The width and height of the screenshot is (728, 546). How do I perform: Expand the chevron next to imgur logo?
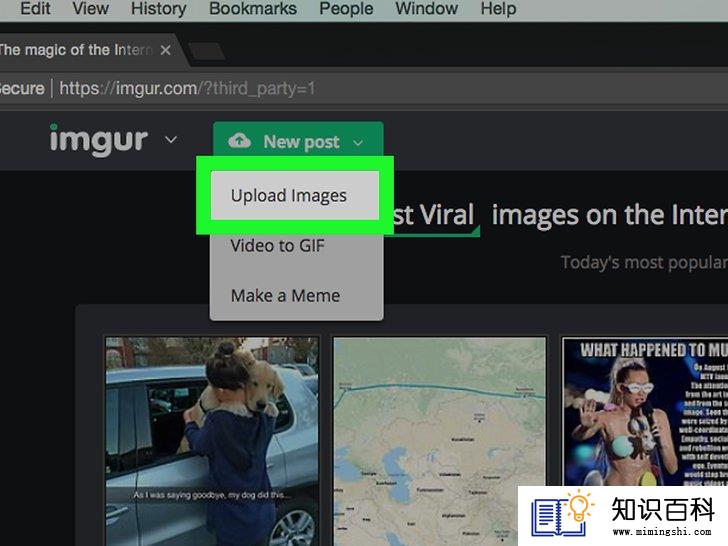click(171, 139)
